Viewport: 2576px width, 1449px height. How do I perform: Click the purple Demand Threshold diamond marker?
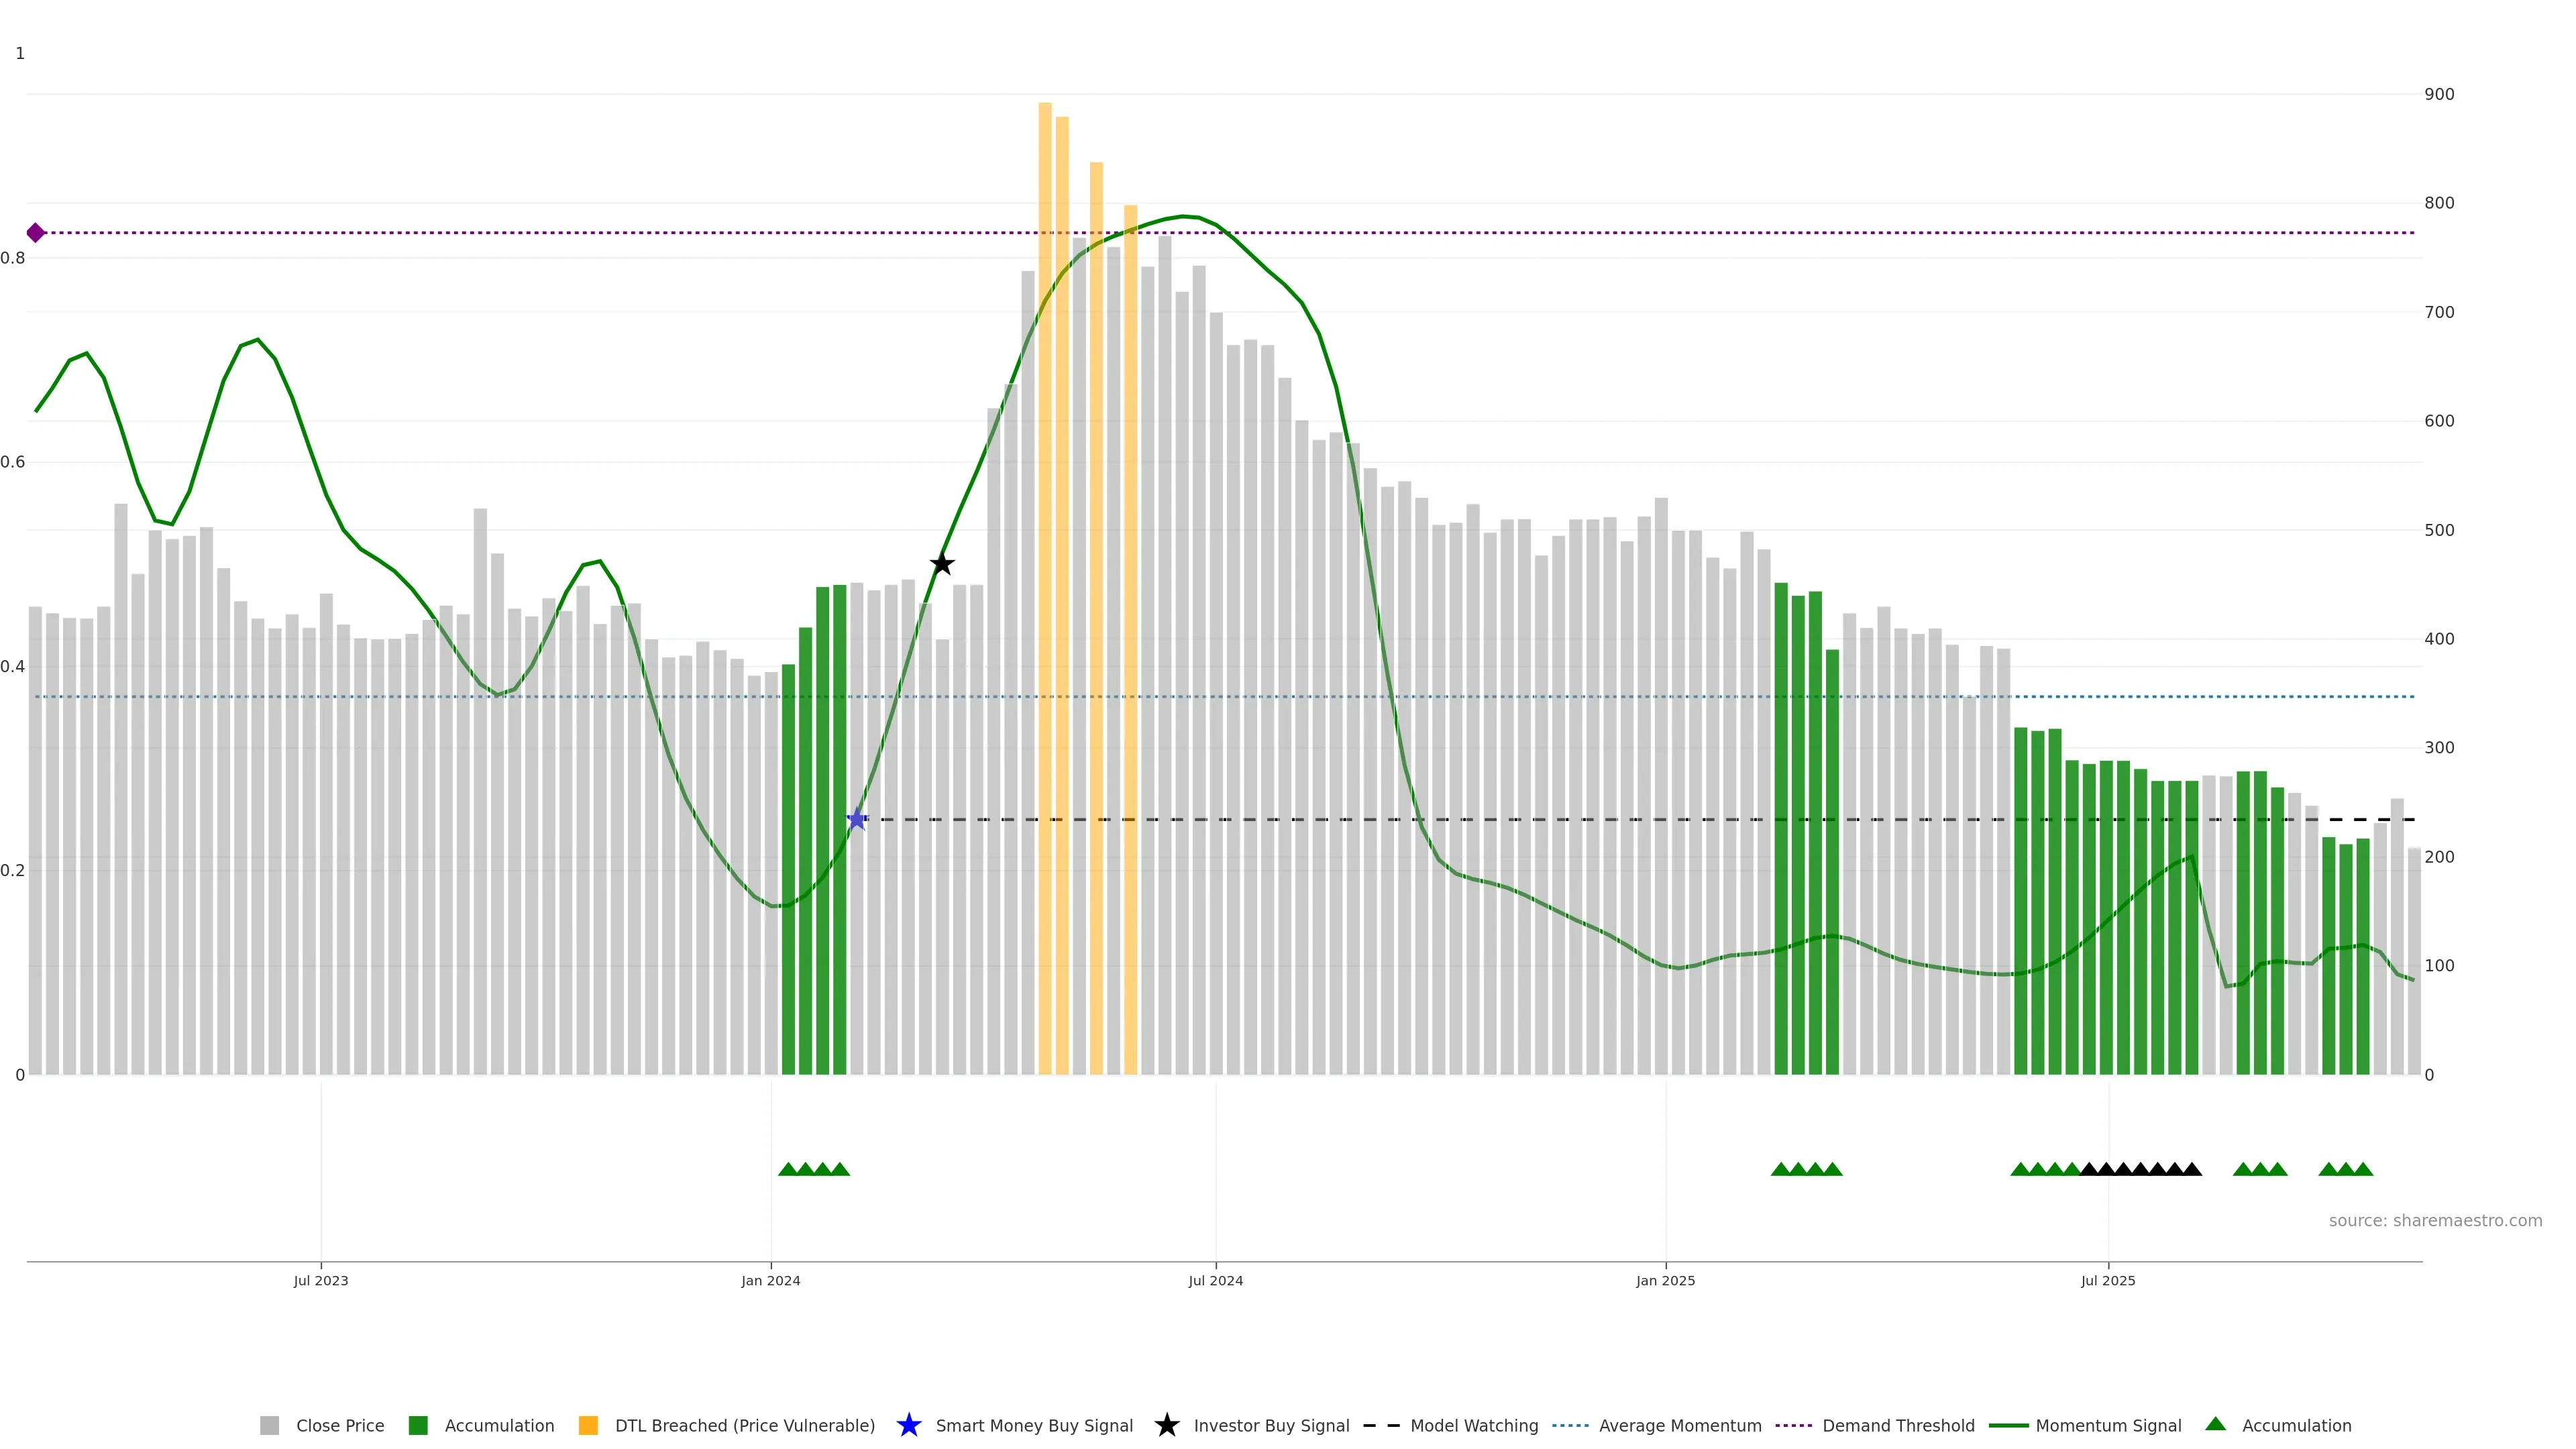[36, 233]
